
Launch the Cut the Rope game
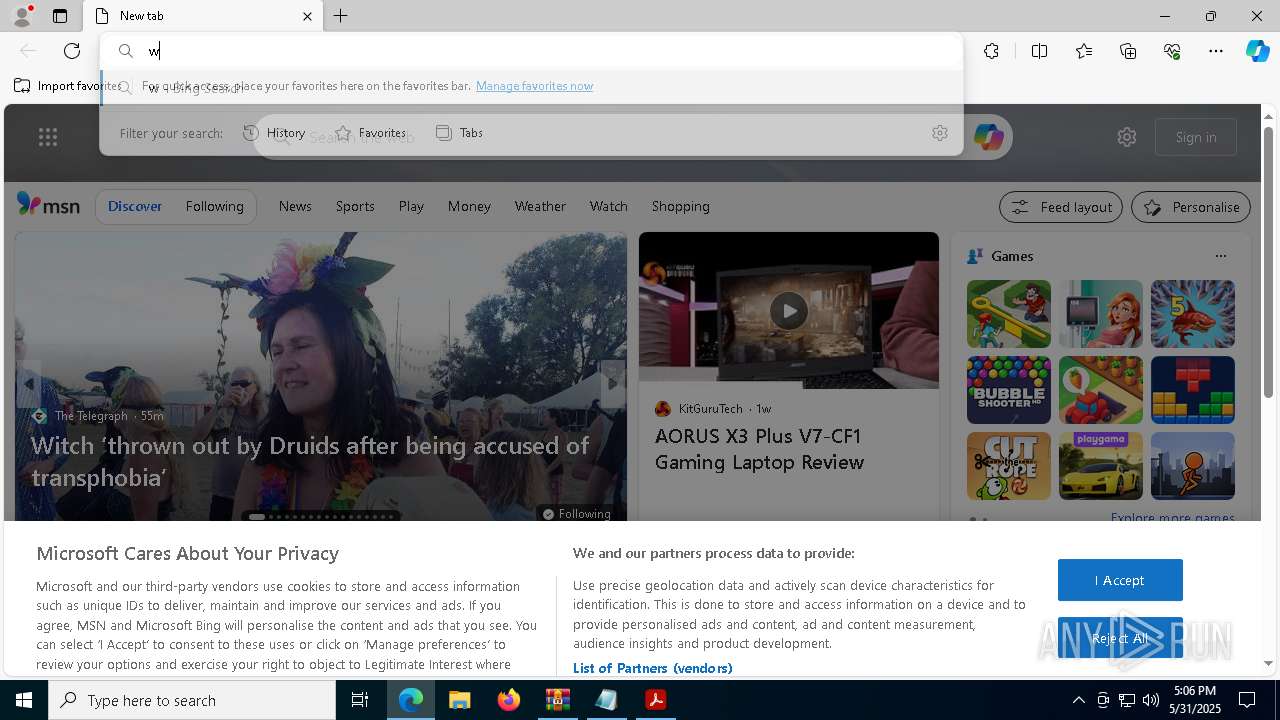(1008, 466)
